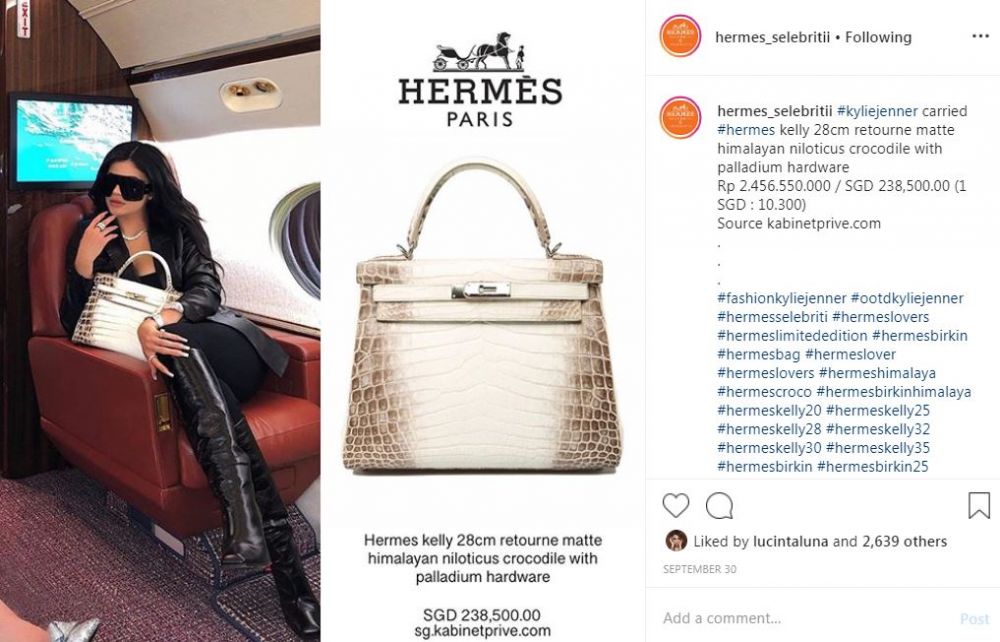The height and width of the screenshot is (642, 1000).
Task: Toggle the Following status in header
Action: [x=878, y=38]
